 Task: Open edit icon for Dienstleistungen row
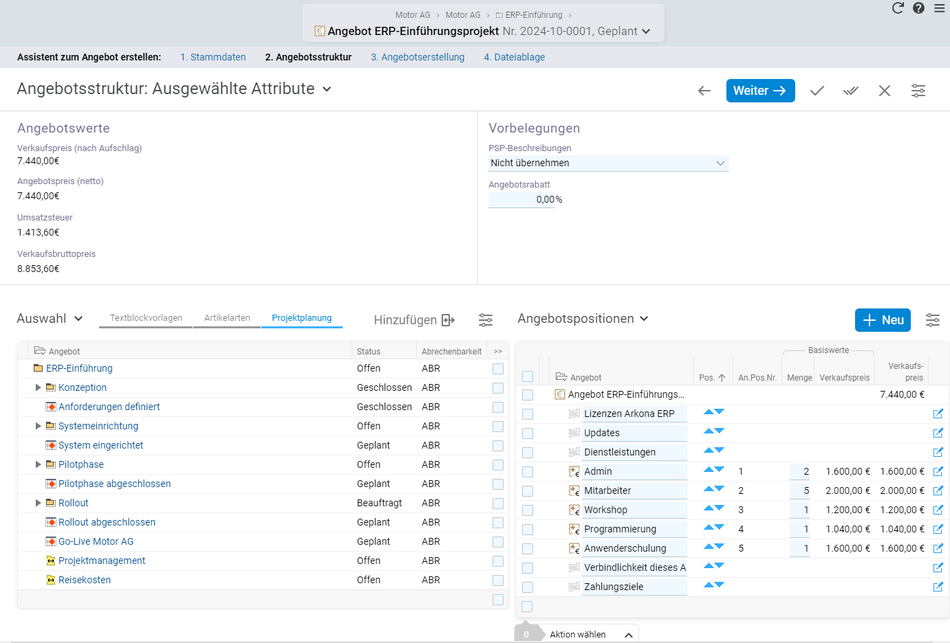point(938,452)
